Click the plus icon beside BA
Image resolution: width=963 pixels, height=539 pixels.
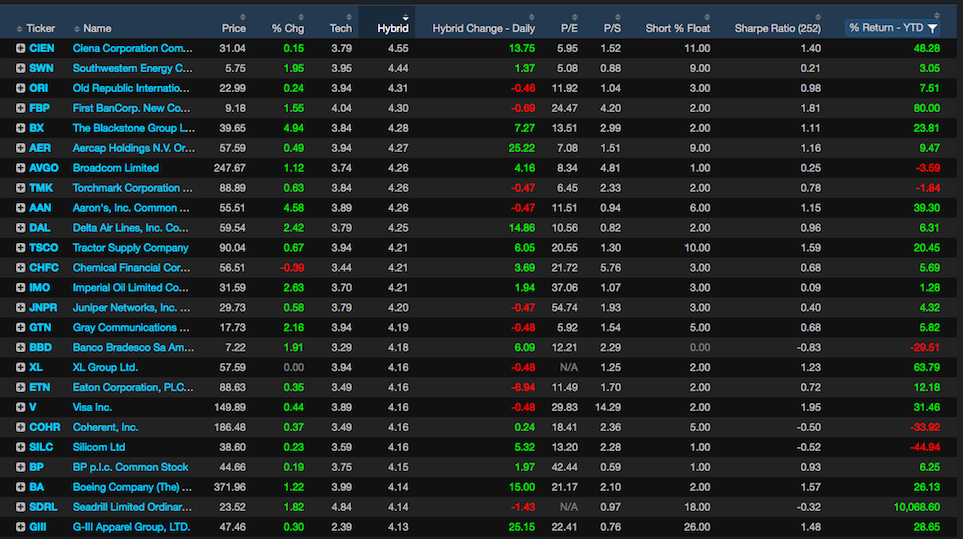20,487
